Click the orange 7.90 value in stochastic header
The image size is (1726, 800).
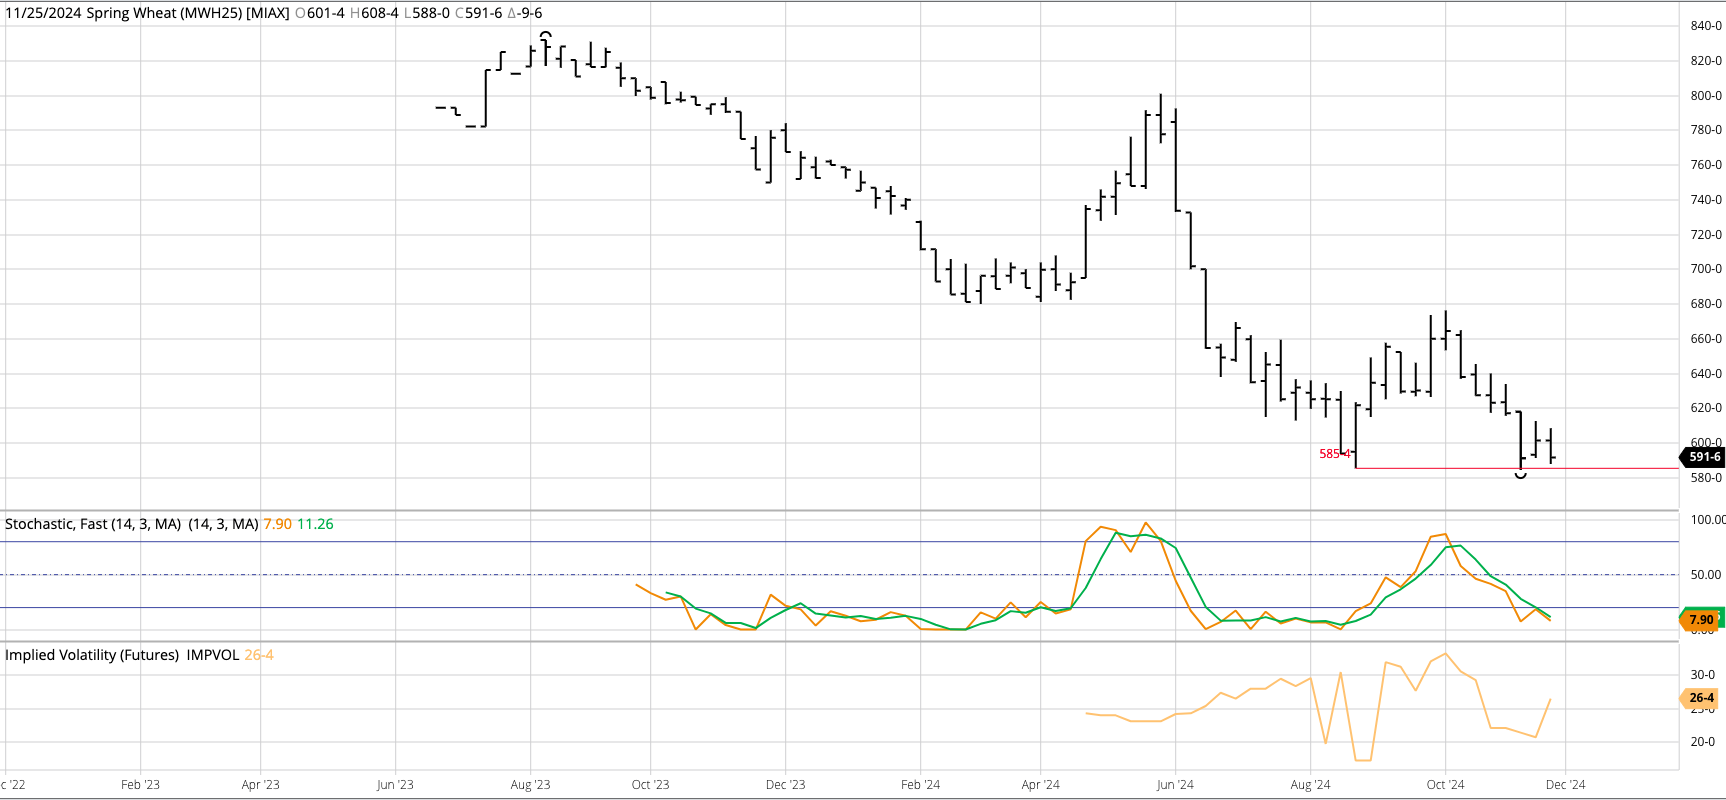277,524
